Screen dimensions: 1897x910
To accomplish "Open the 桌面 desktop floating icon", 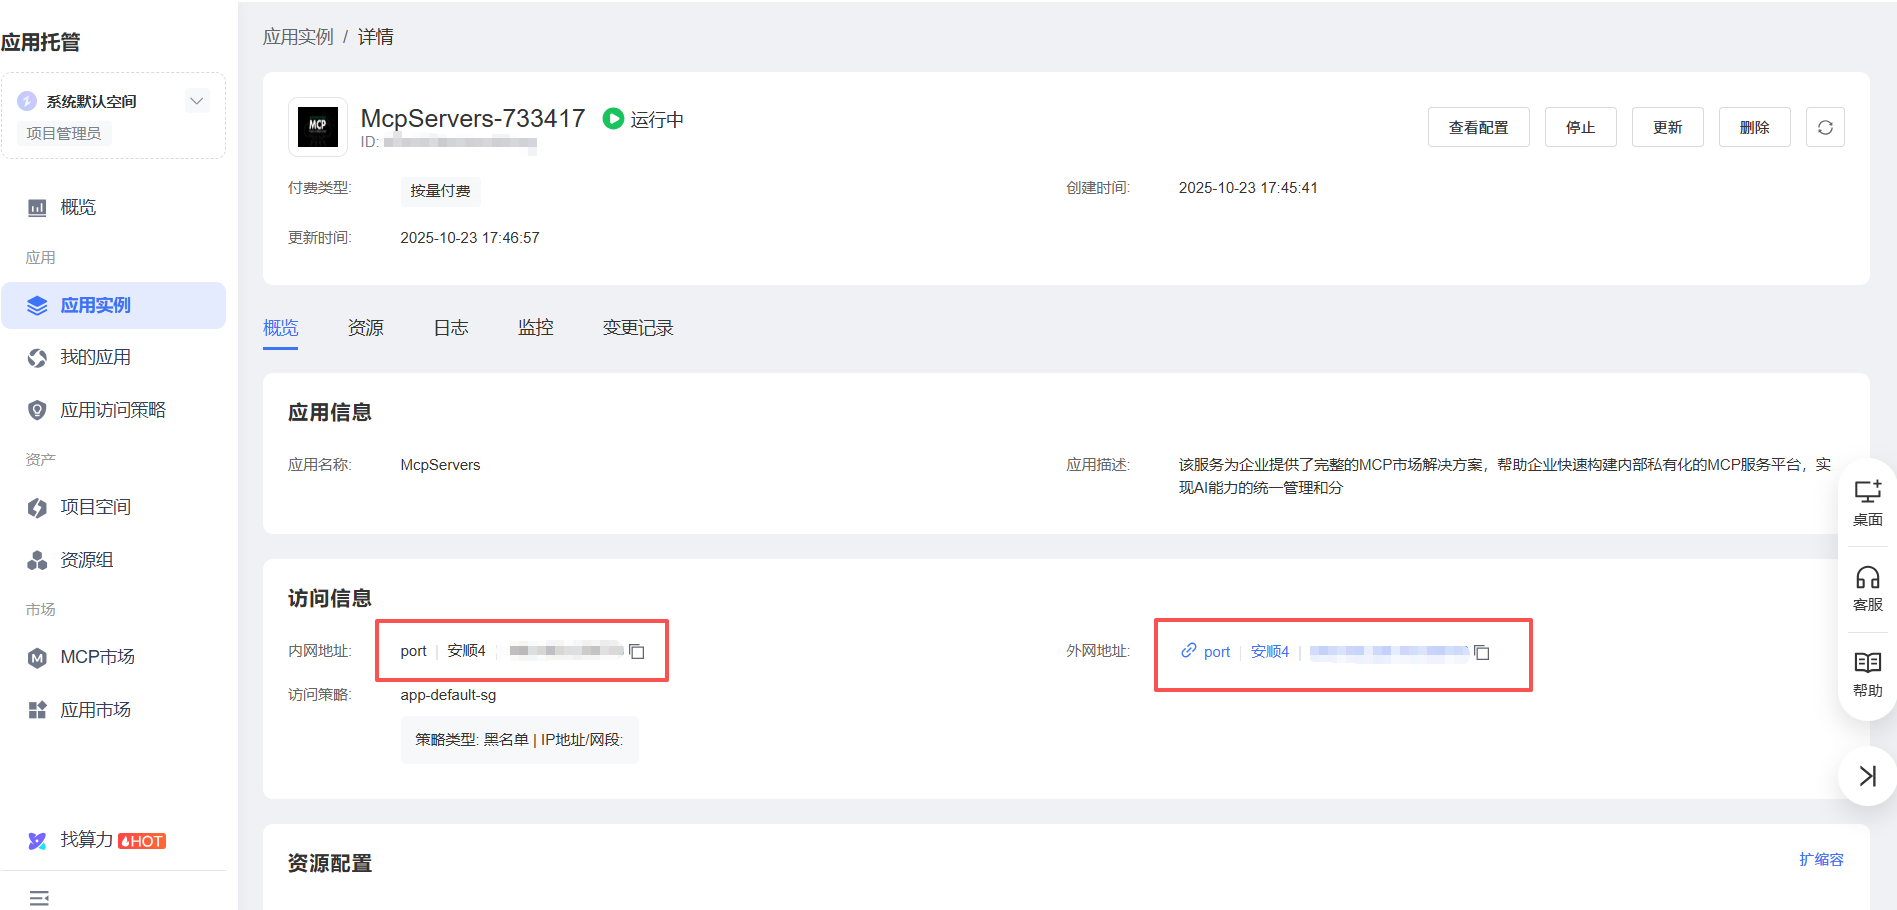I will click(1867, 502).
